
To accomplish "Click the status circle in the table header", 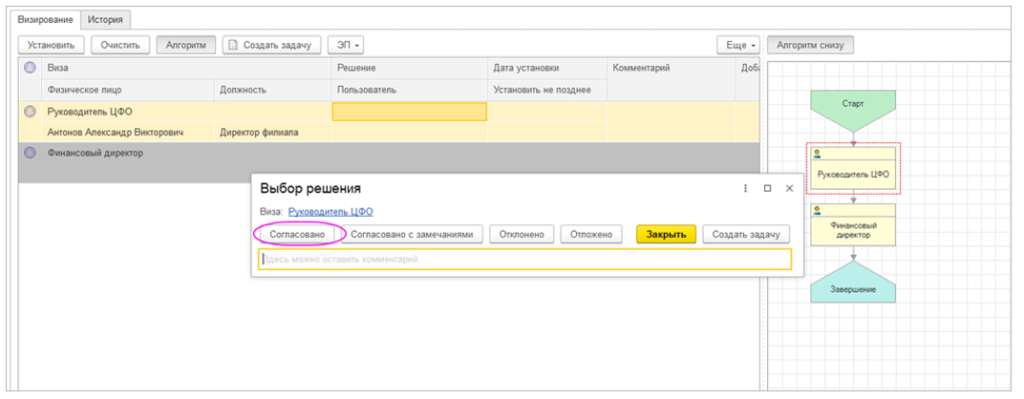I will click(x=29, y=68).
